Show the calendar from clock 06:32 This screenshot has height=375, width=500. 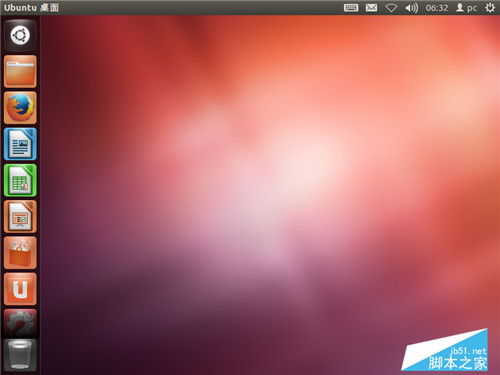[437, 8]
